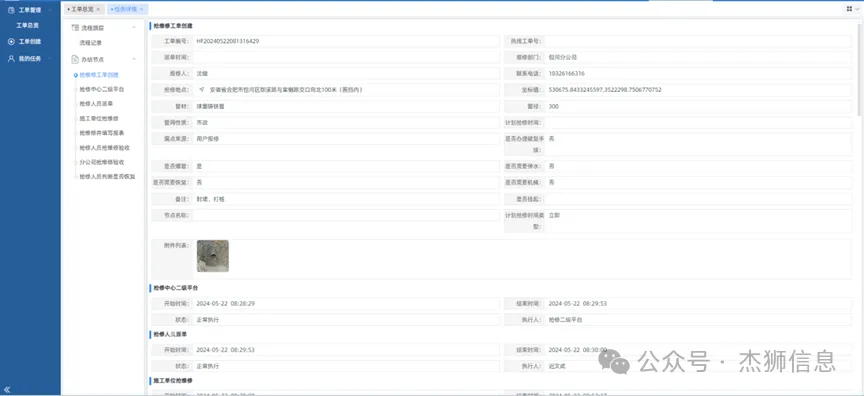
Task: Switch to the 工单总览 tab
Action: (x=82, y=9)
